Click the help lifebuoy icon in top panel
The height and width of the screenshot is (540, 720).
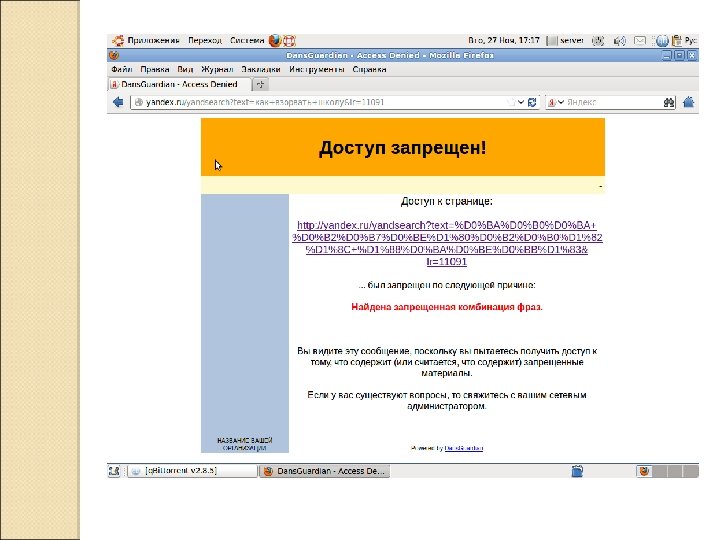click(289, 41)
